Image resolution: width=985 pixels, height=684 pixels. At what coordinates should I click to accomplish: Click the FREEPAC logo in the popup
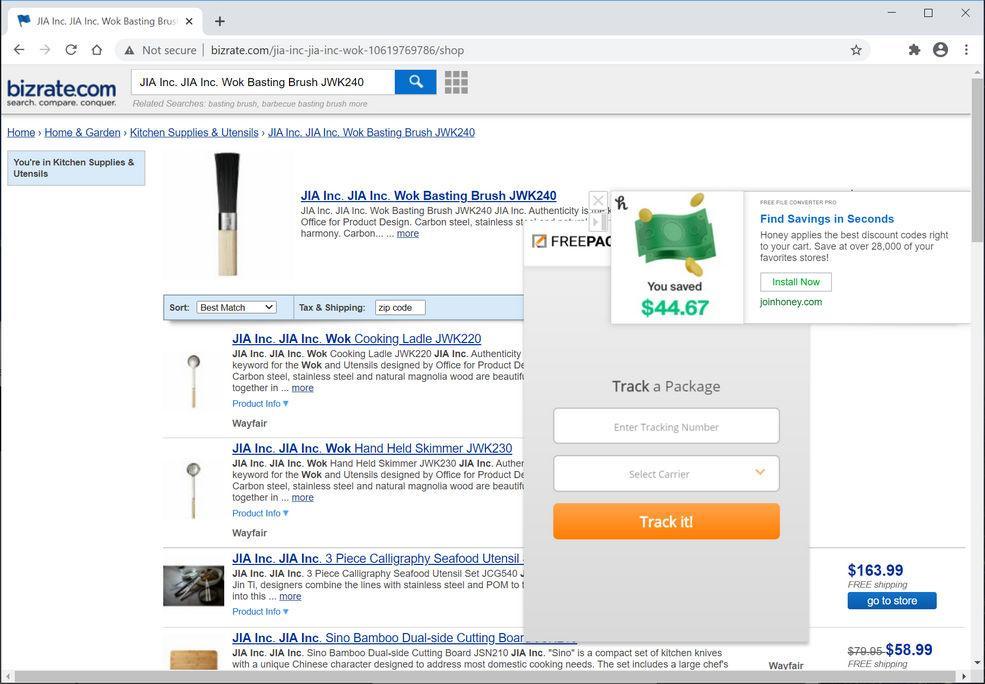(571, 242)
